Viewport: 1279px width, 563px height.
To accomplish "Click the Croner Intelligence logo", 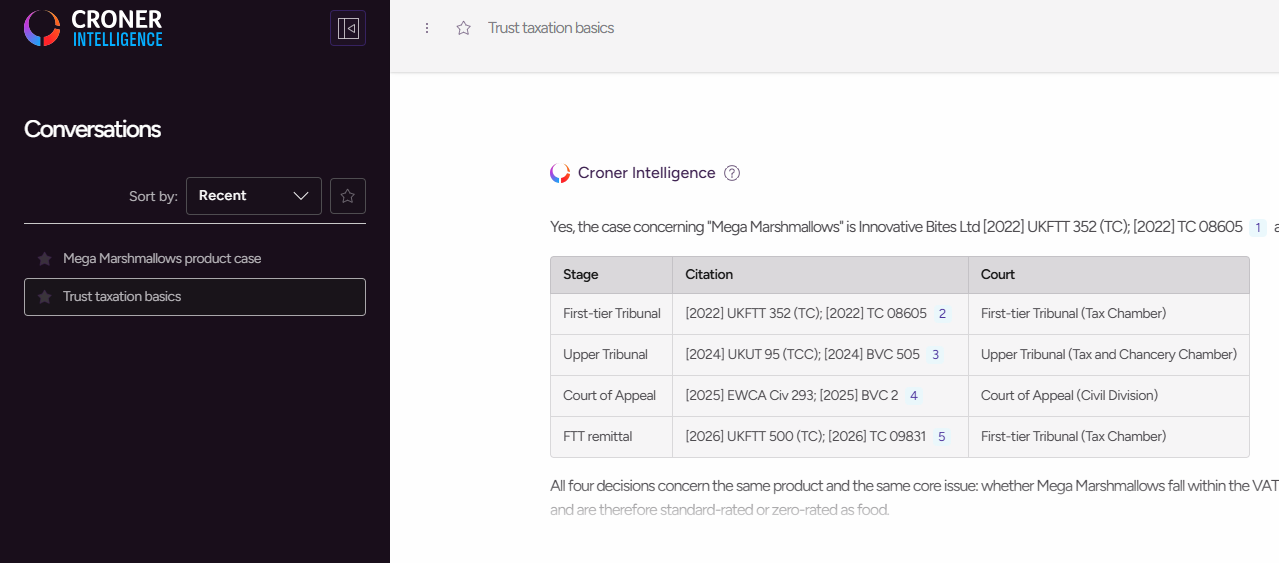I will tap(93, 28).
